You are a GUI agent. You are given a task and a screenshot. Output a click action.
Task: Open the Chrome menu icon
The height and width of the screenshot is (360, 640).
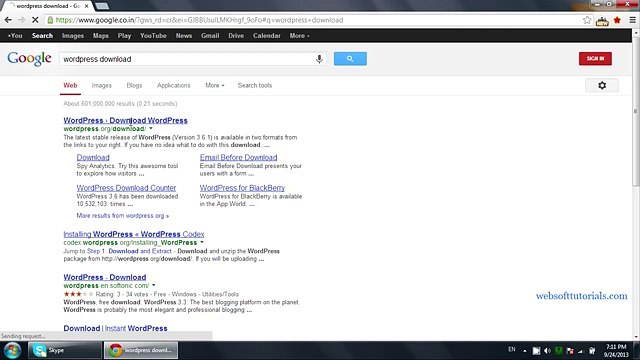tap(632, 20)
